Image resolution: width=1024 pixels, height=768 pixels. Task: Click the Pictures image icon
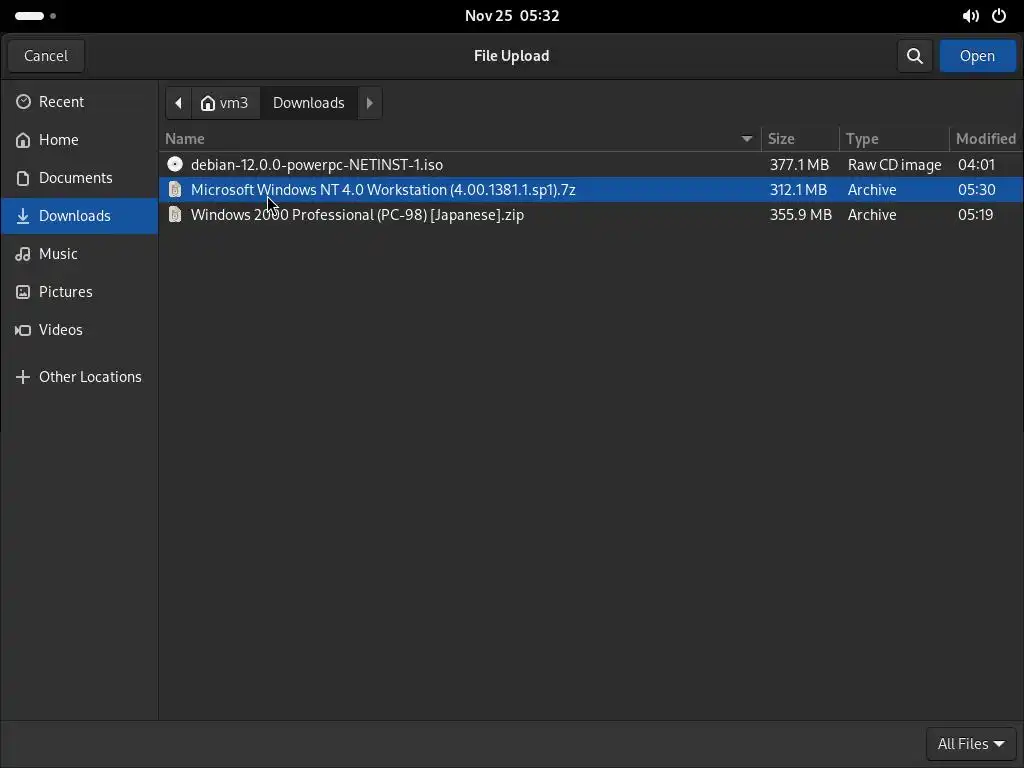23,292
